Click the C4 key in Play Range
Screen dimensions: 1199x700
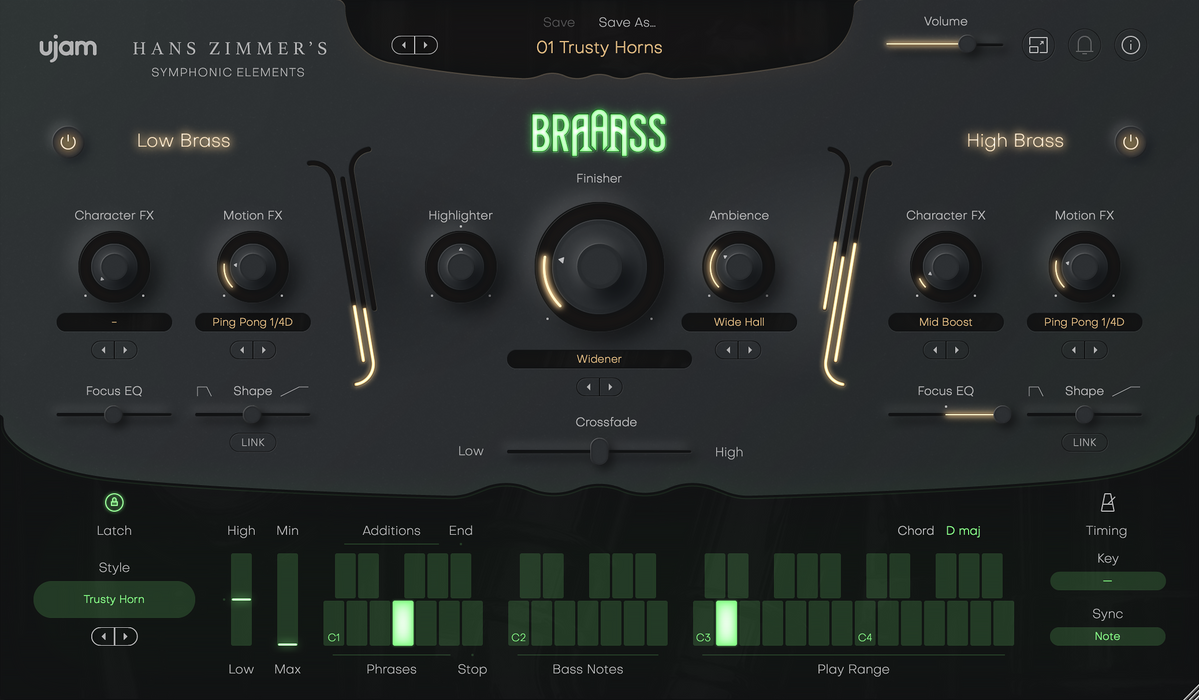click(865, 623)
